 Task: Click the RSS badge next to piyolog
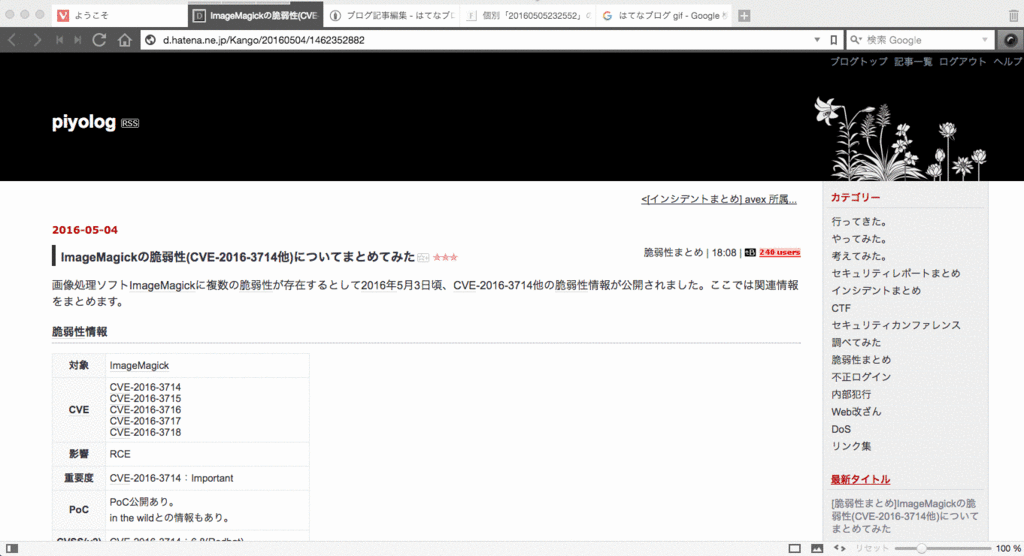(x=130, y=123)
